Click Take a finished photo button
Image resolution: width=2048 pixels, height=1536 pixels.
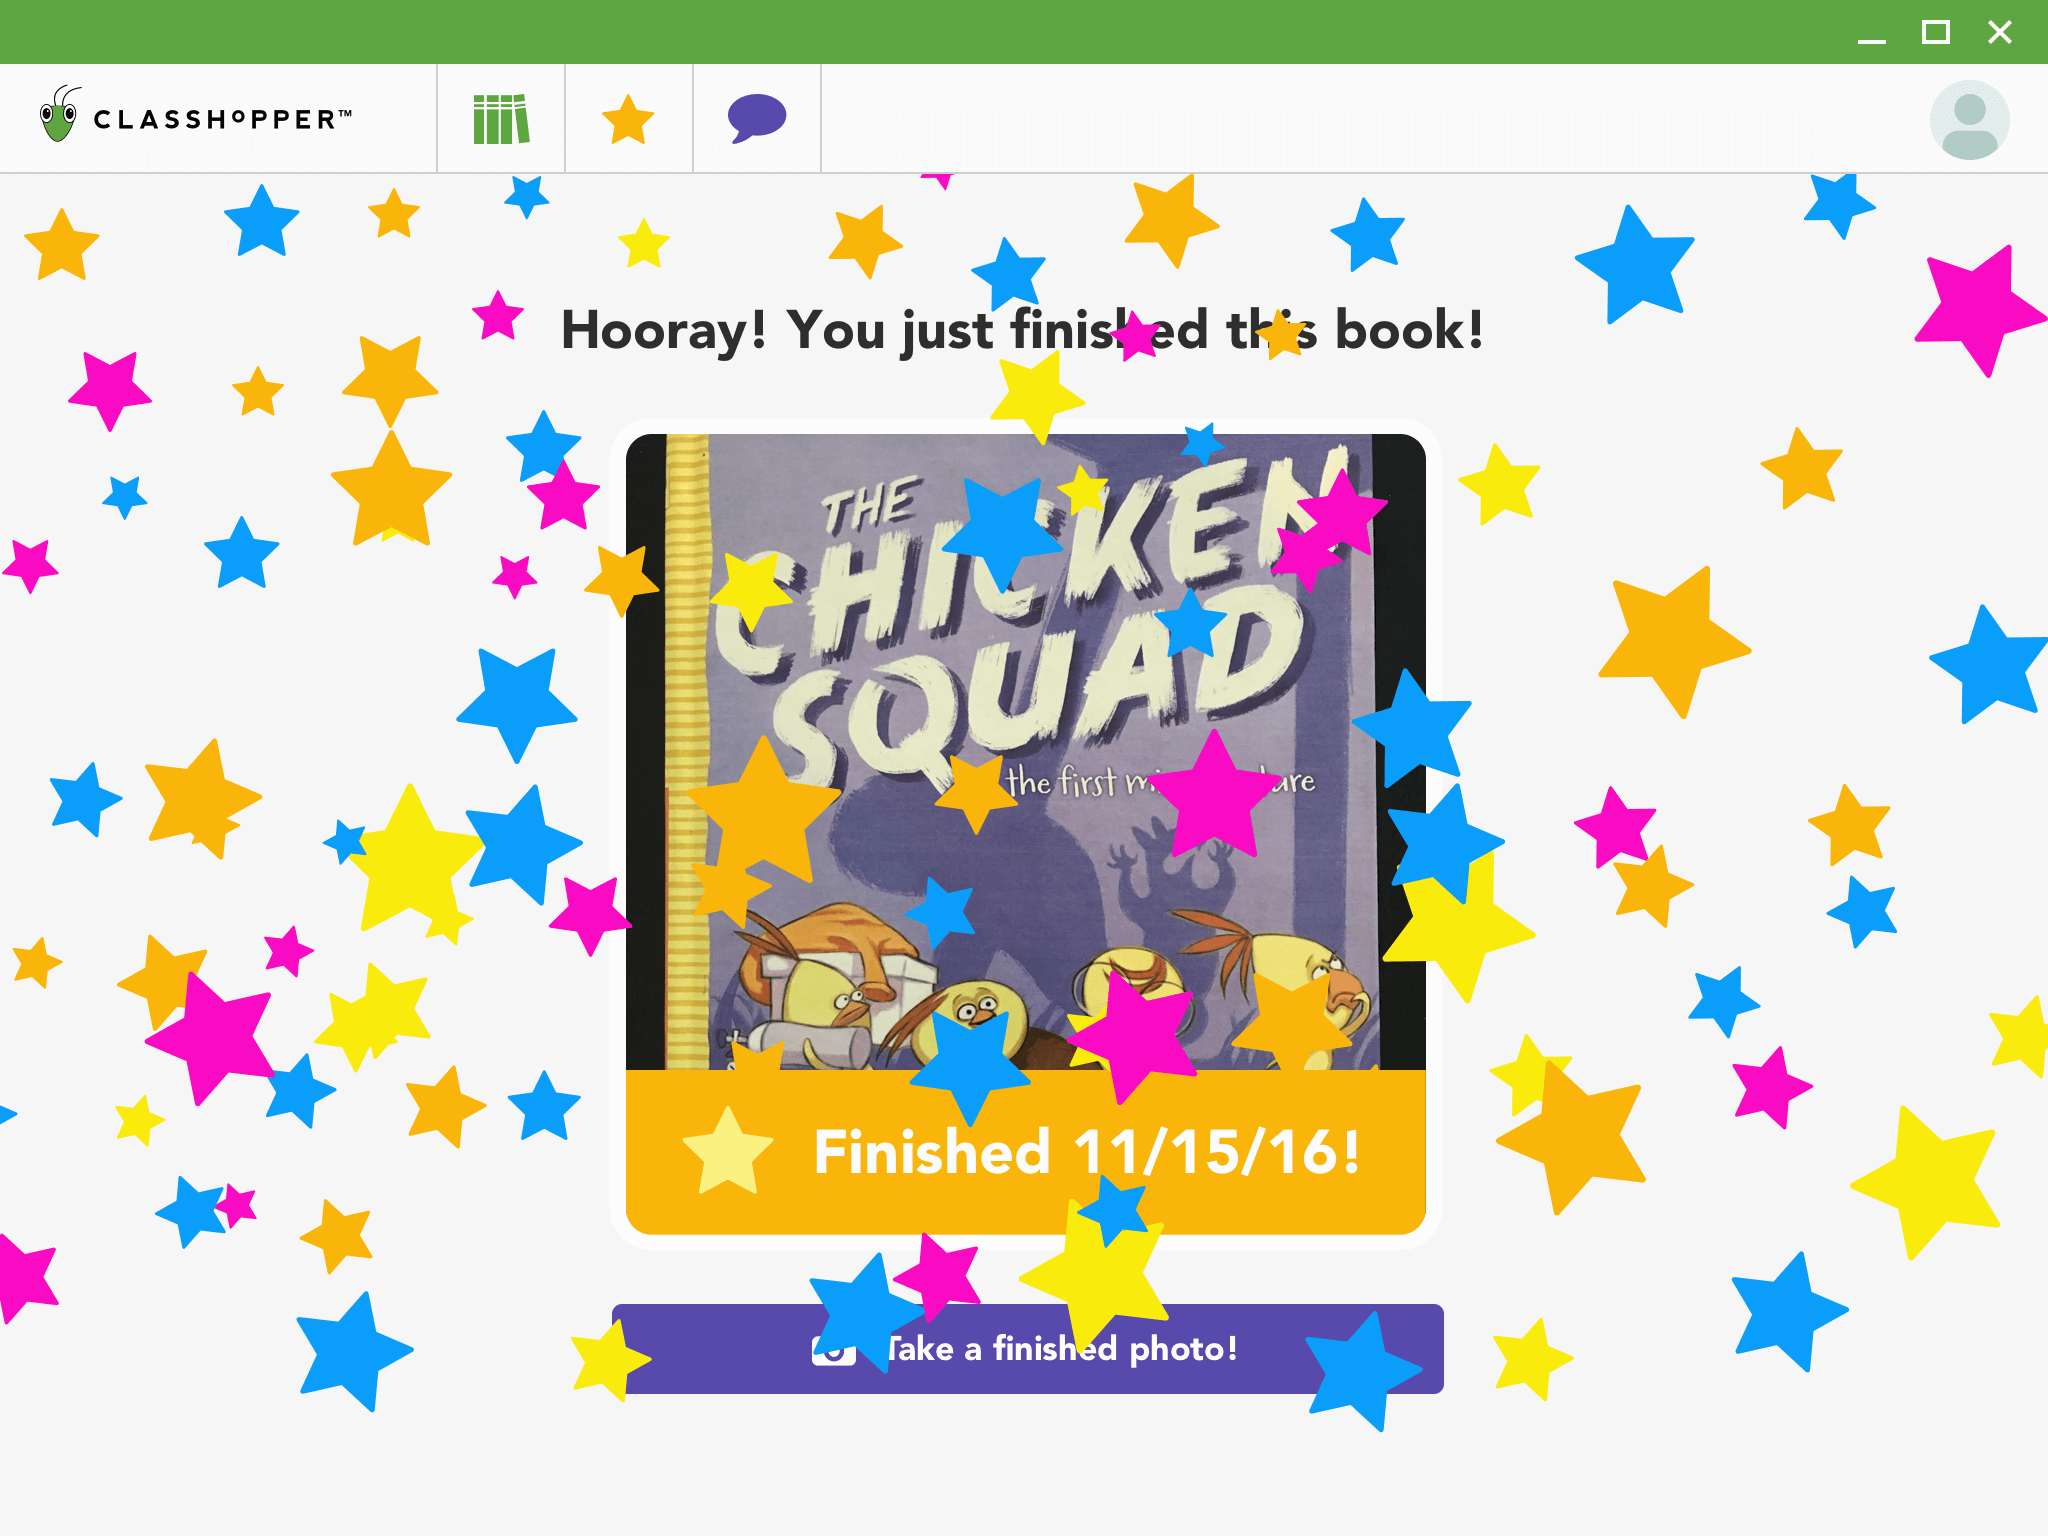pos(1027,1349)
